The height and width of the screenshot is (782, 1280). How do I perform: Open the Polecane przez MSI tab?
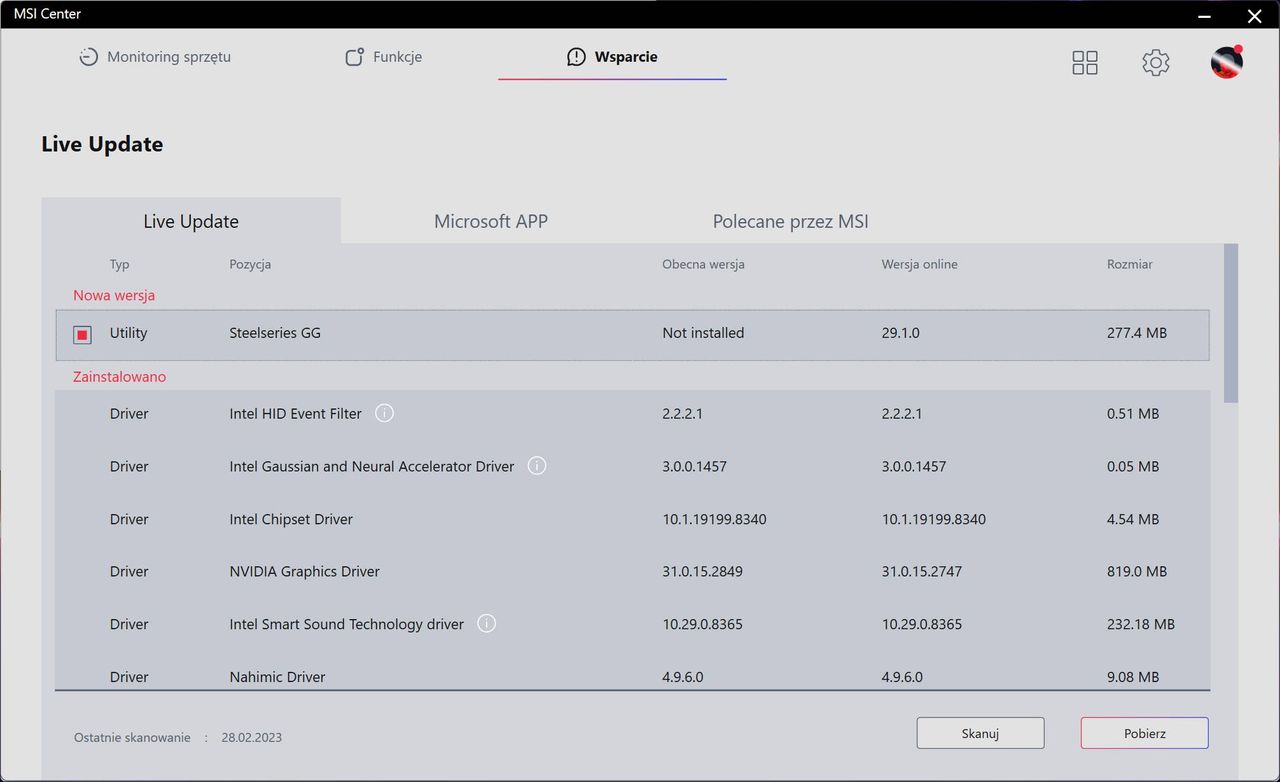[x=790, y=221]
